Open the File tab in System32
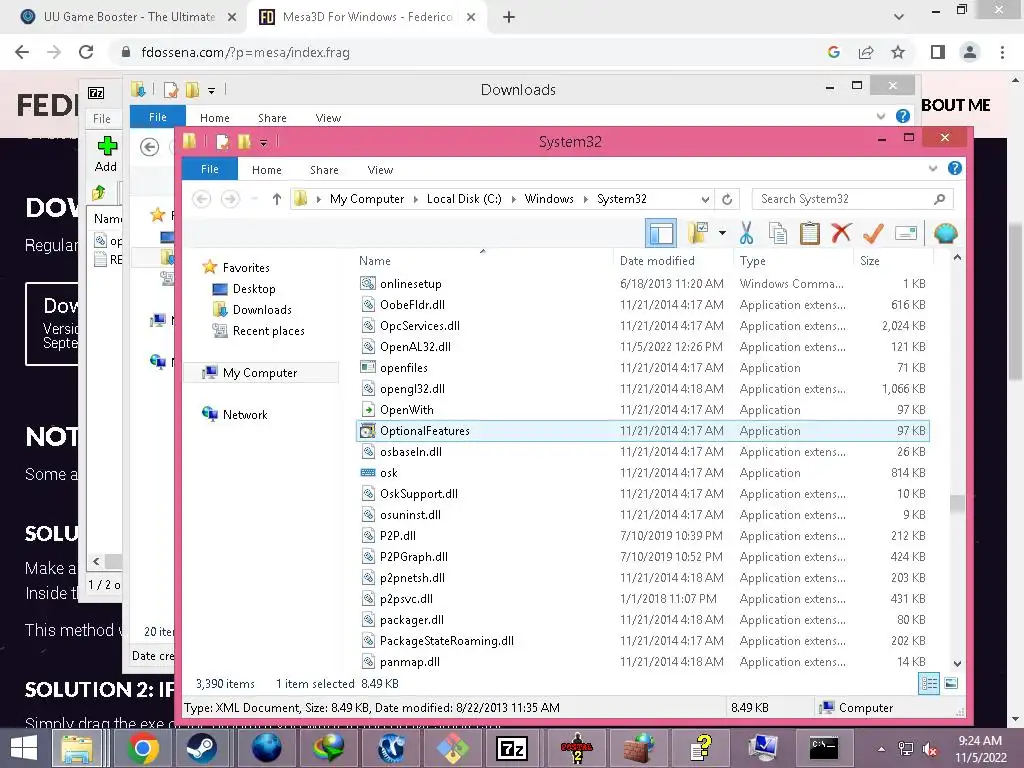Viewport: 1024px width, 768px height. 210,169
